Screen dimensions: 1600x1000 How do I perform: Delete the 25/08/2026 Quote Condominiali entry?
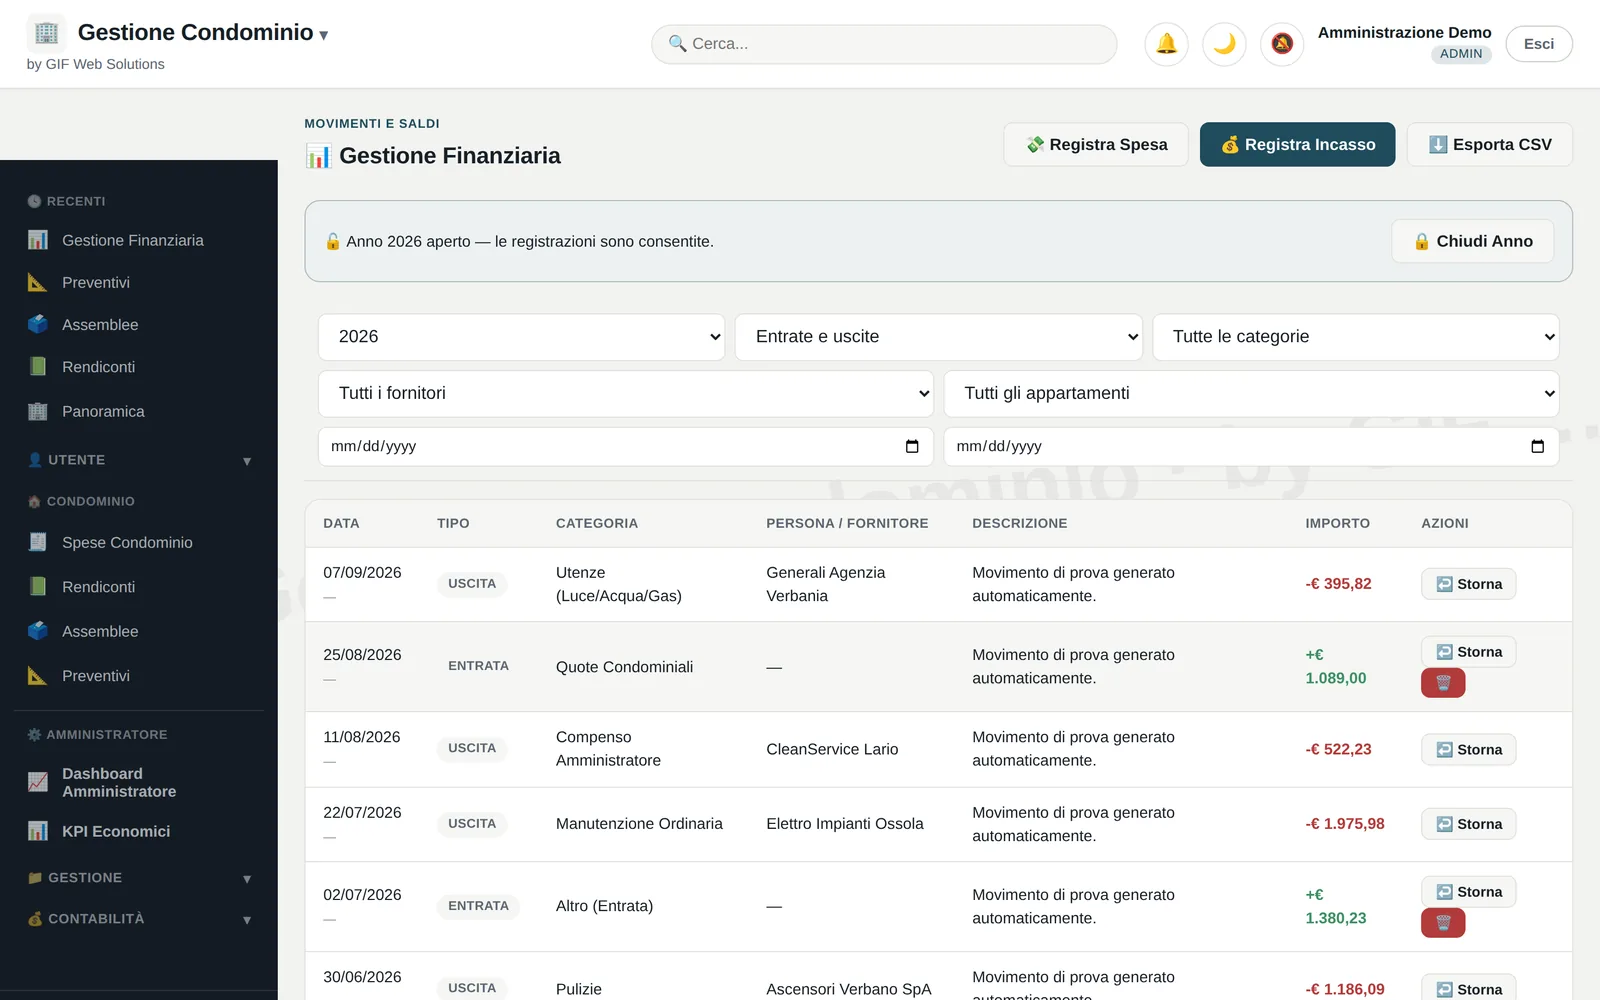1443,683
